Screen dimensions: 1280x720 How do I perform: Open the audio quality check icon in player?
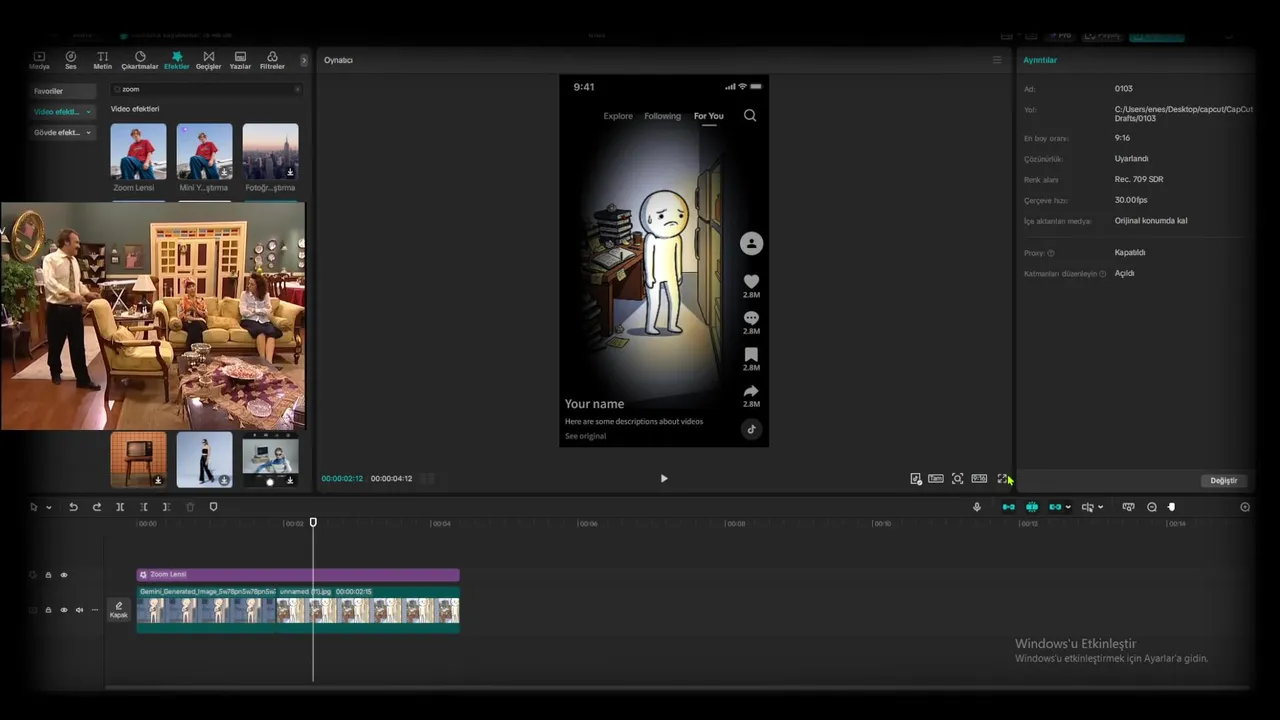coord(916,479)
